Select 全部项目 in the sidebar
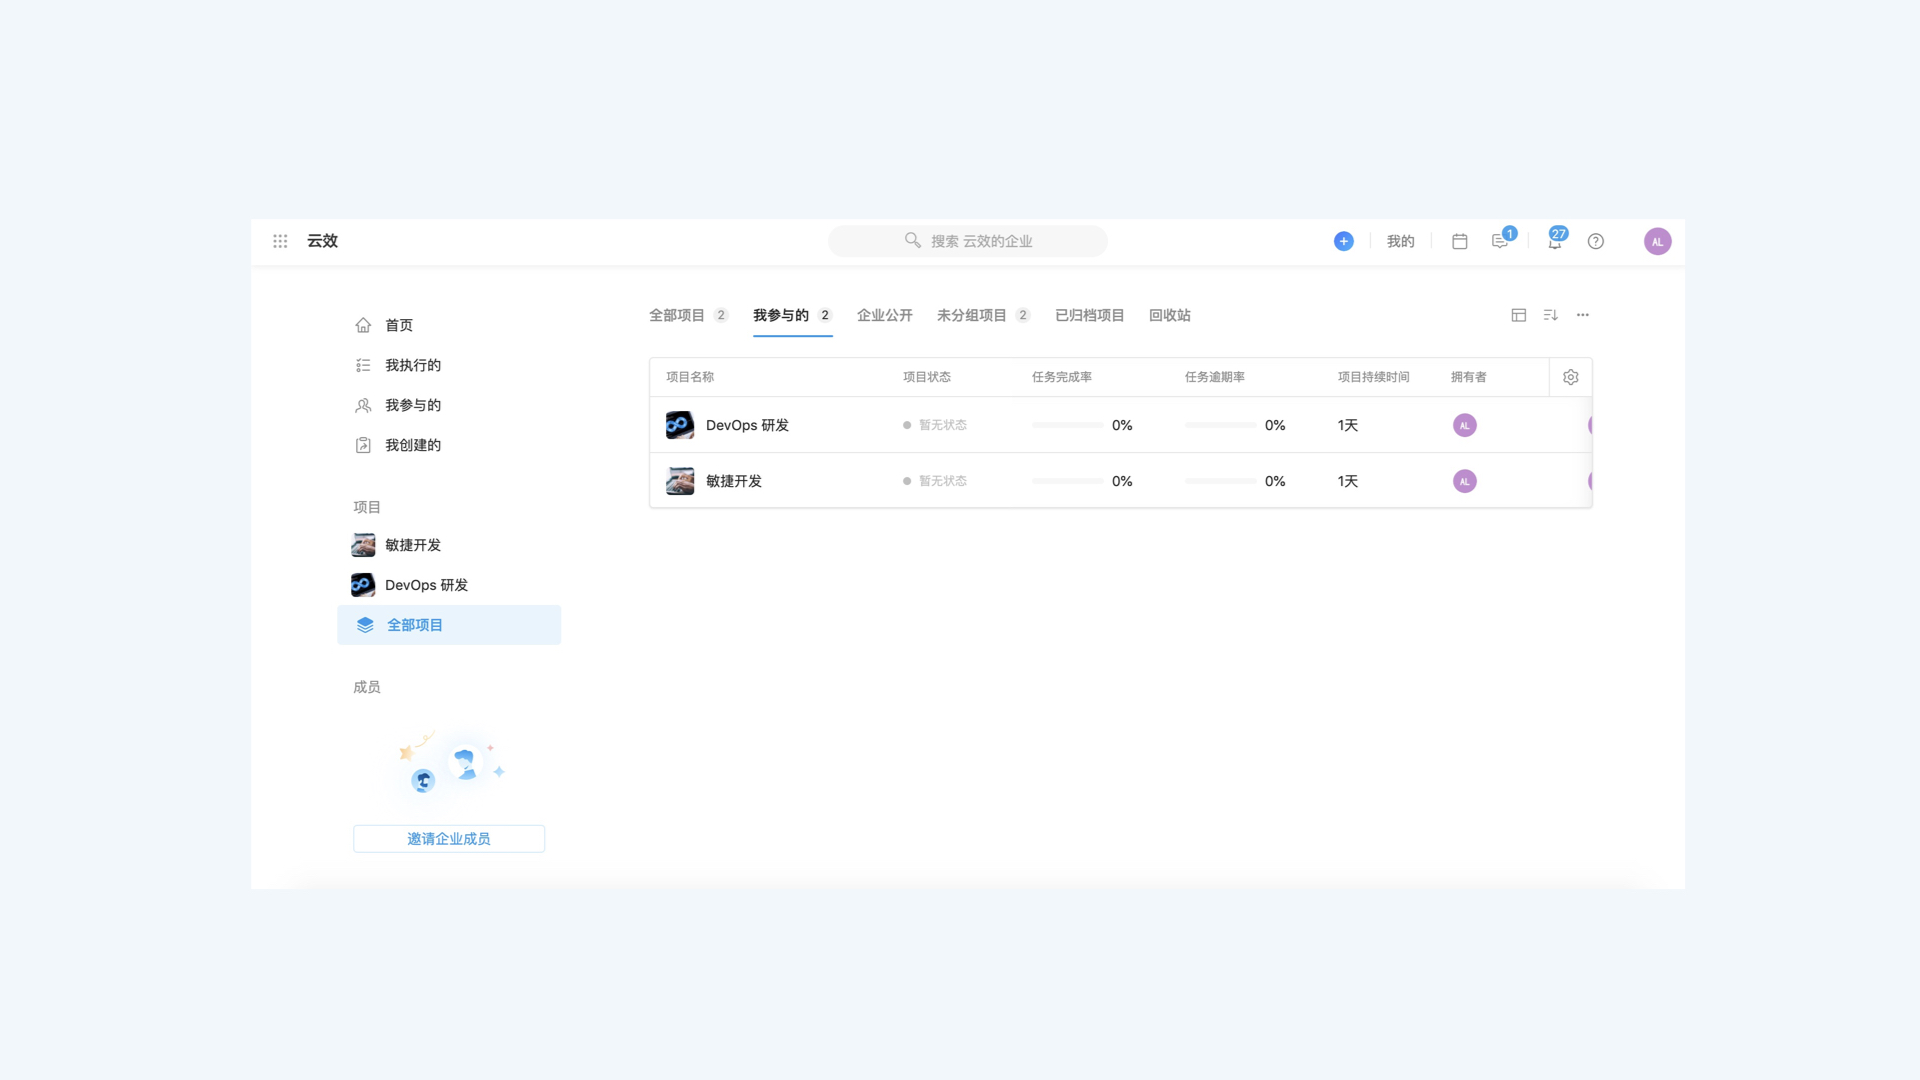1920x1080 pixels. pos(449,625)
